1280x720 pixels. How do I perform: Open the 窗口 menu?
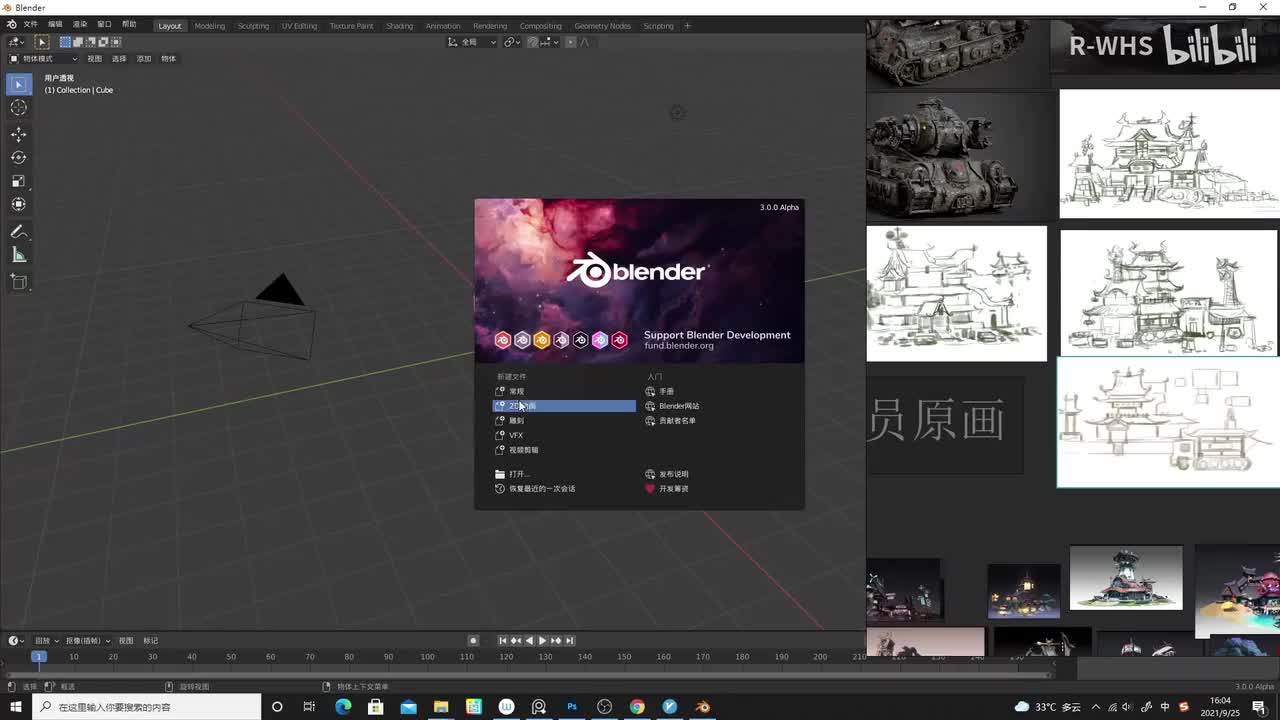[x=104, y=25]
